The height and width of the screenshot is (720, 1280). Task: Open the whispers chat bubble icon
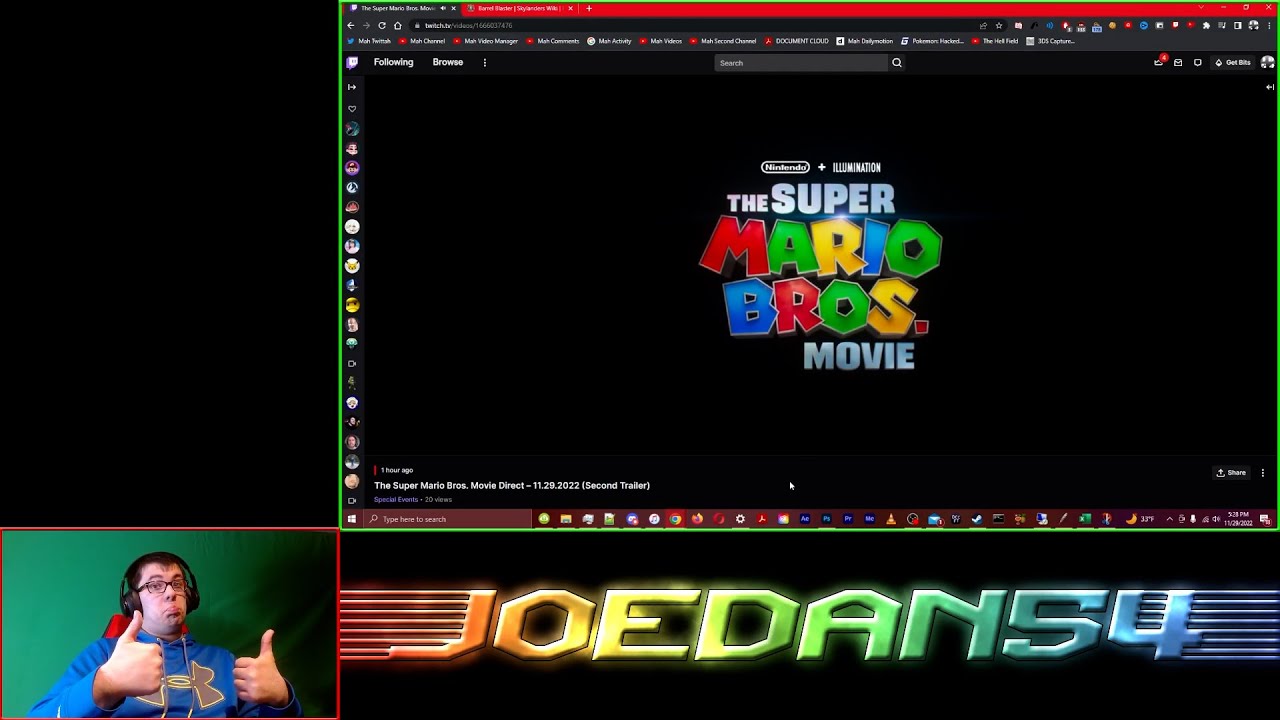click(x=1198, y=63)
